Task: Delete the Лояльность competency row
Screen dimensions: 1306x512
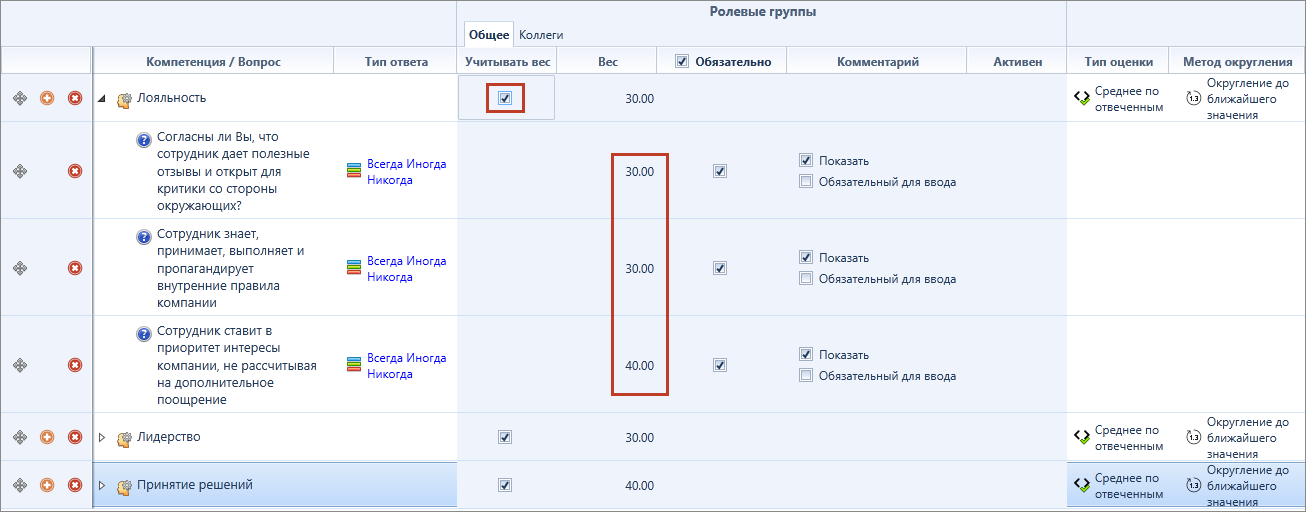Action: click(75, 98)
